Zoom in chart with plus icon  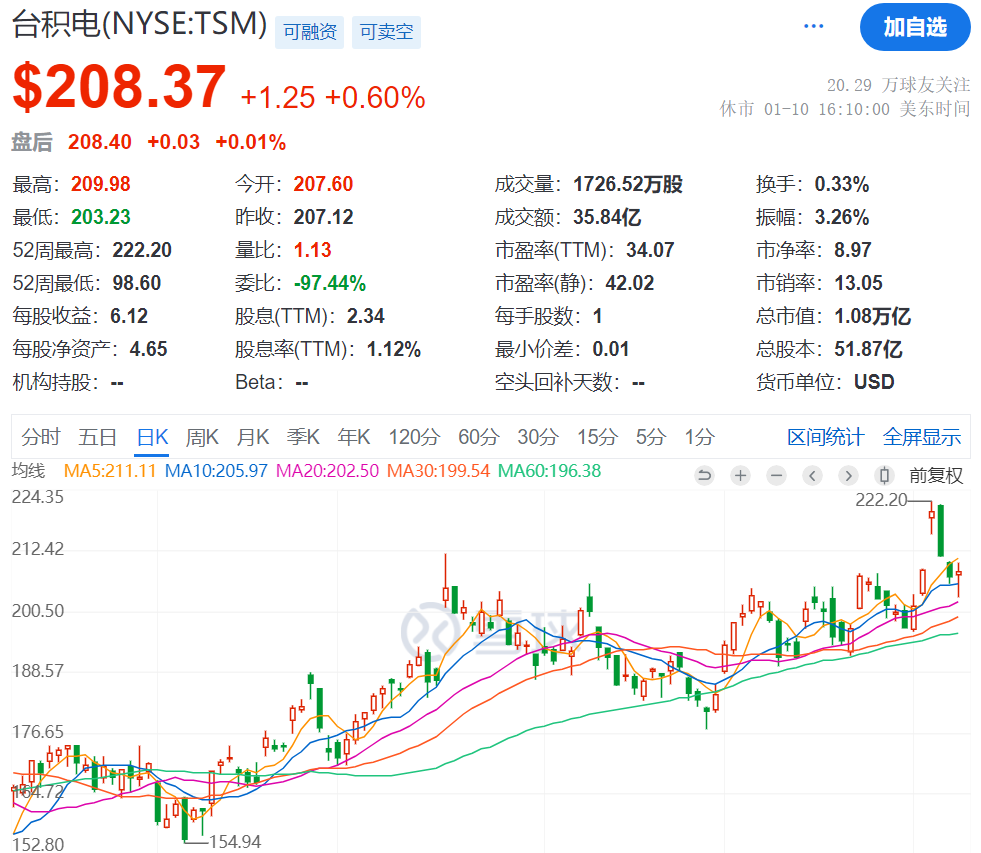pos(740,476)
